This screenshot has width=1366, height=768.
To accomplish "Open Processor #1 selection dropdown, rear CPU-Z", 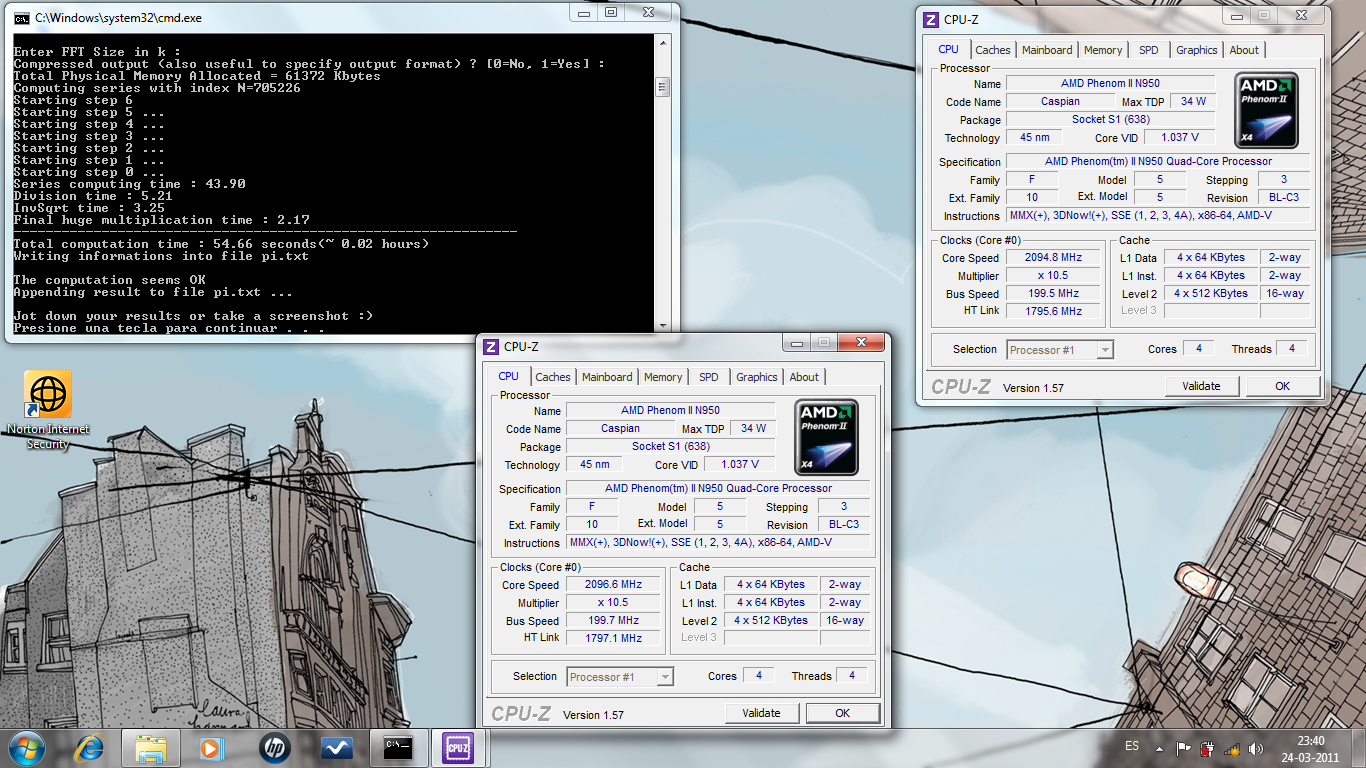I will click(1060, 350).
